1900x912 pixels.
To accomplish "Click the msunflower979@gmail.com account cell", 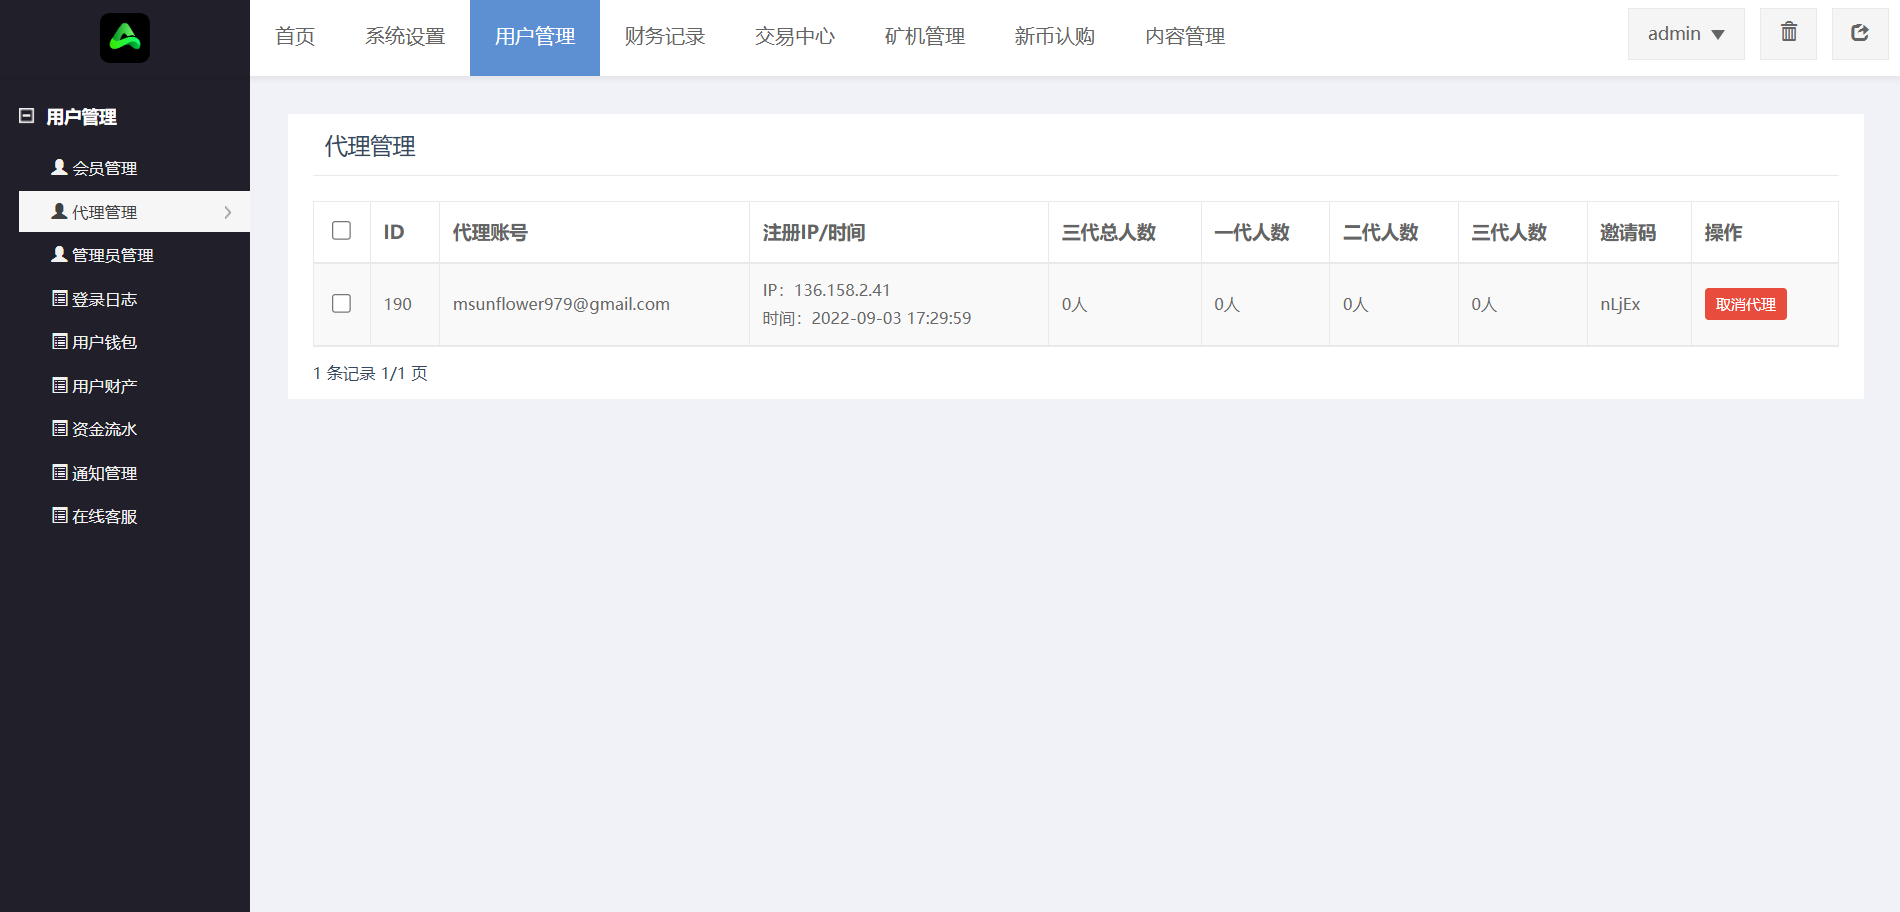I will (x=561, y=304).
